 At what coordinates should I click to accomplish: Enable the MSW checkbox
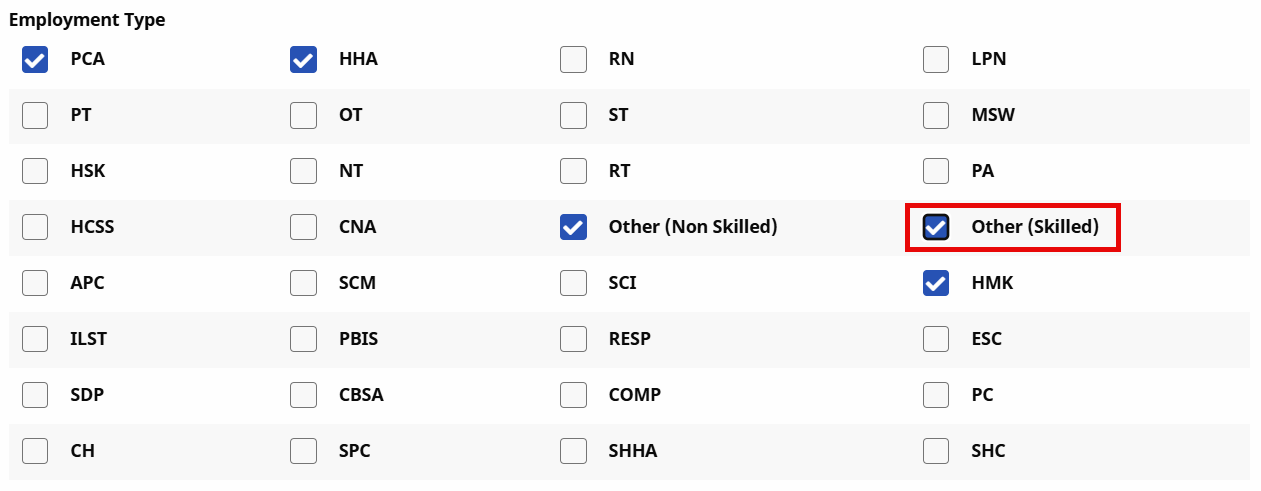936,116
